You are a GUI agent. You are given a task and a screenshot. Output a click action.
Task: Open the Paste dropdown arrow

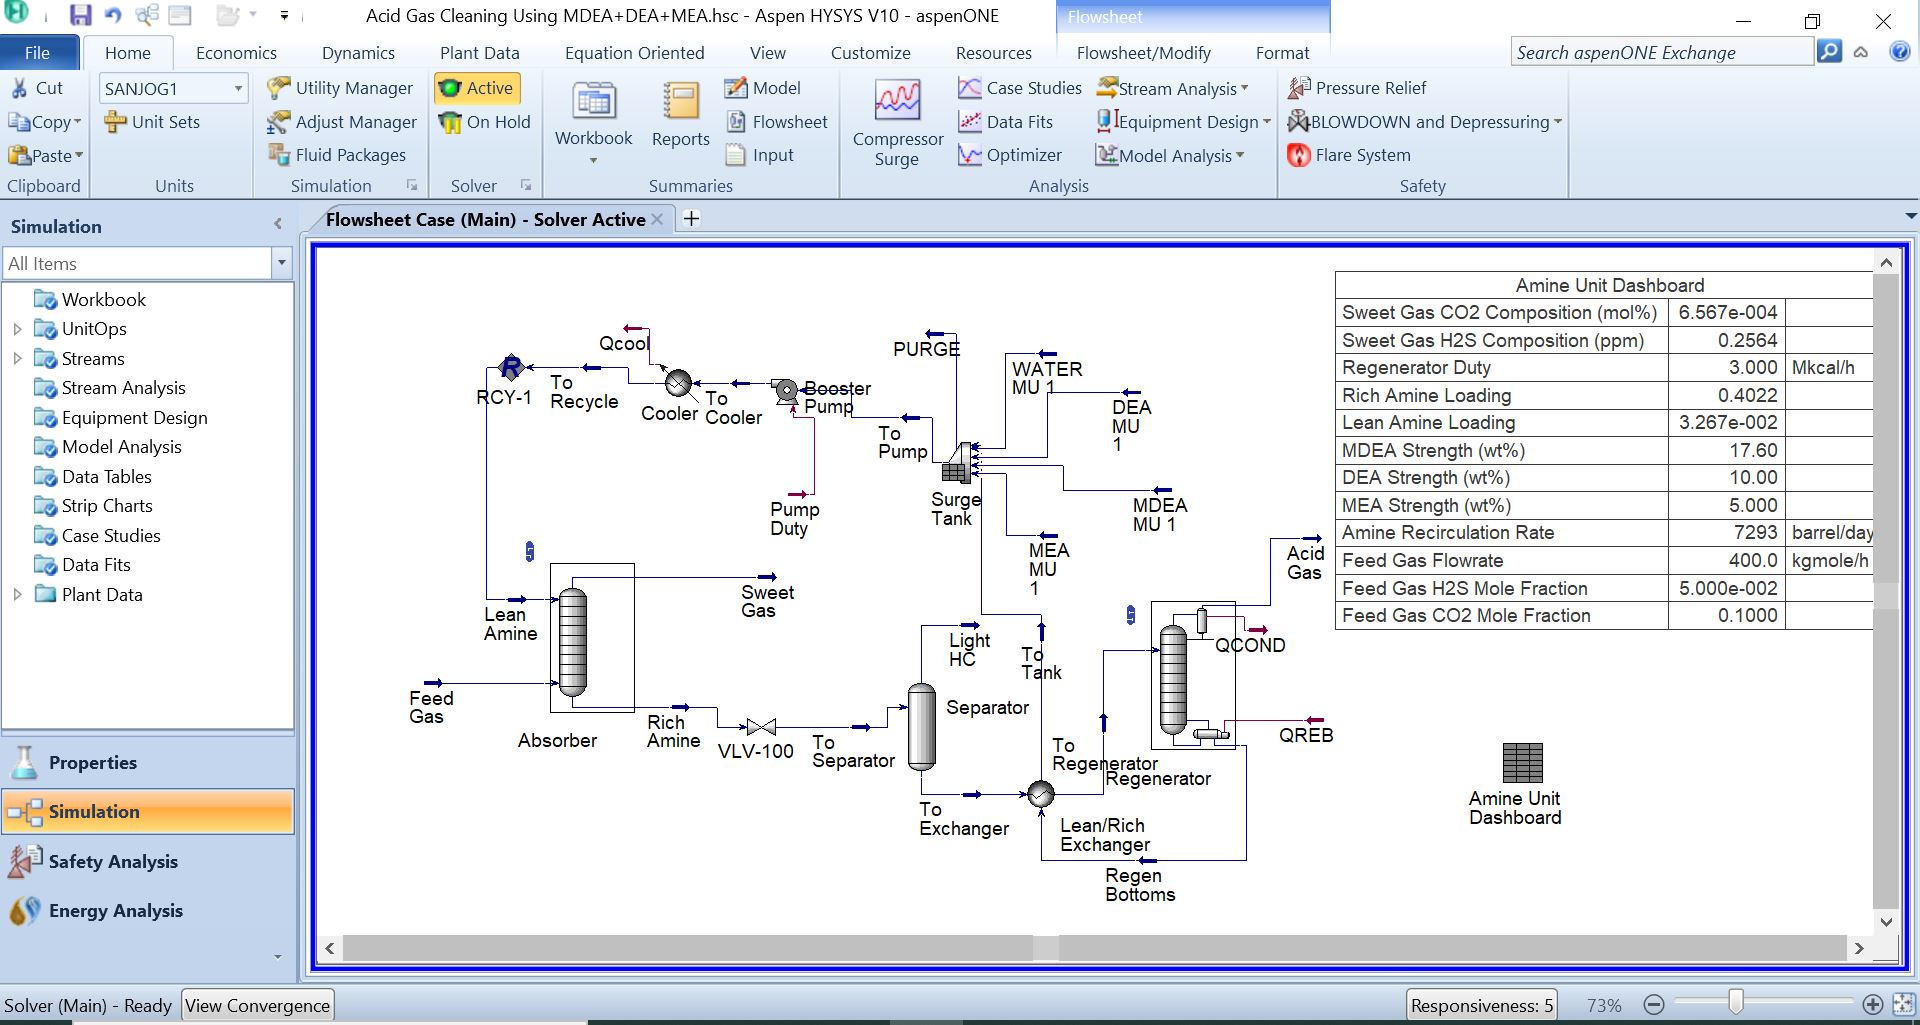tap(78, 156)
